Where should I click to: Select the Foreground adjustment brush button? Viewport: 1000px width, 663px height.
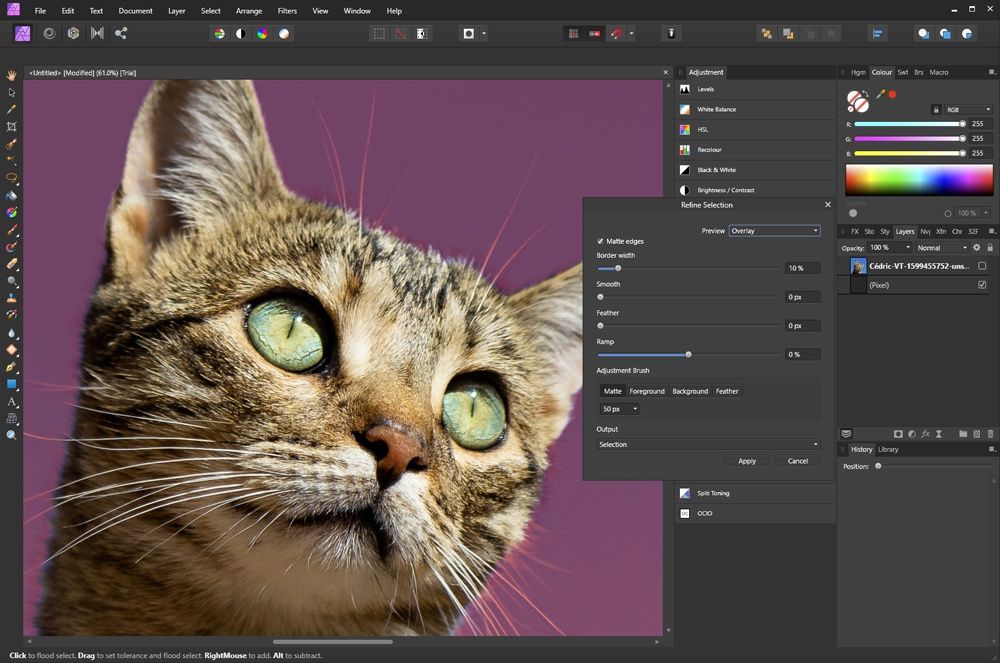point(647,391)
